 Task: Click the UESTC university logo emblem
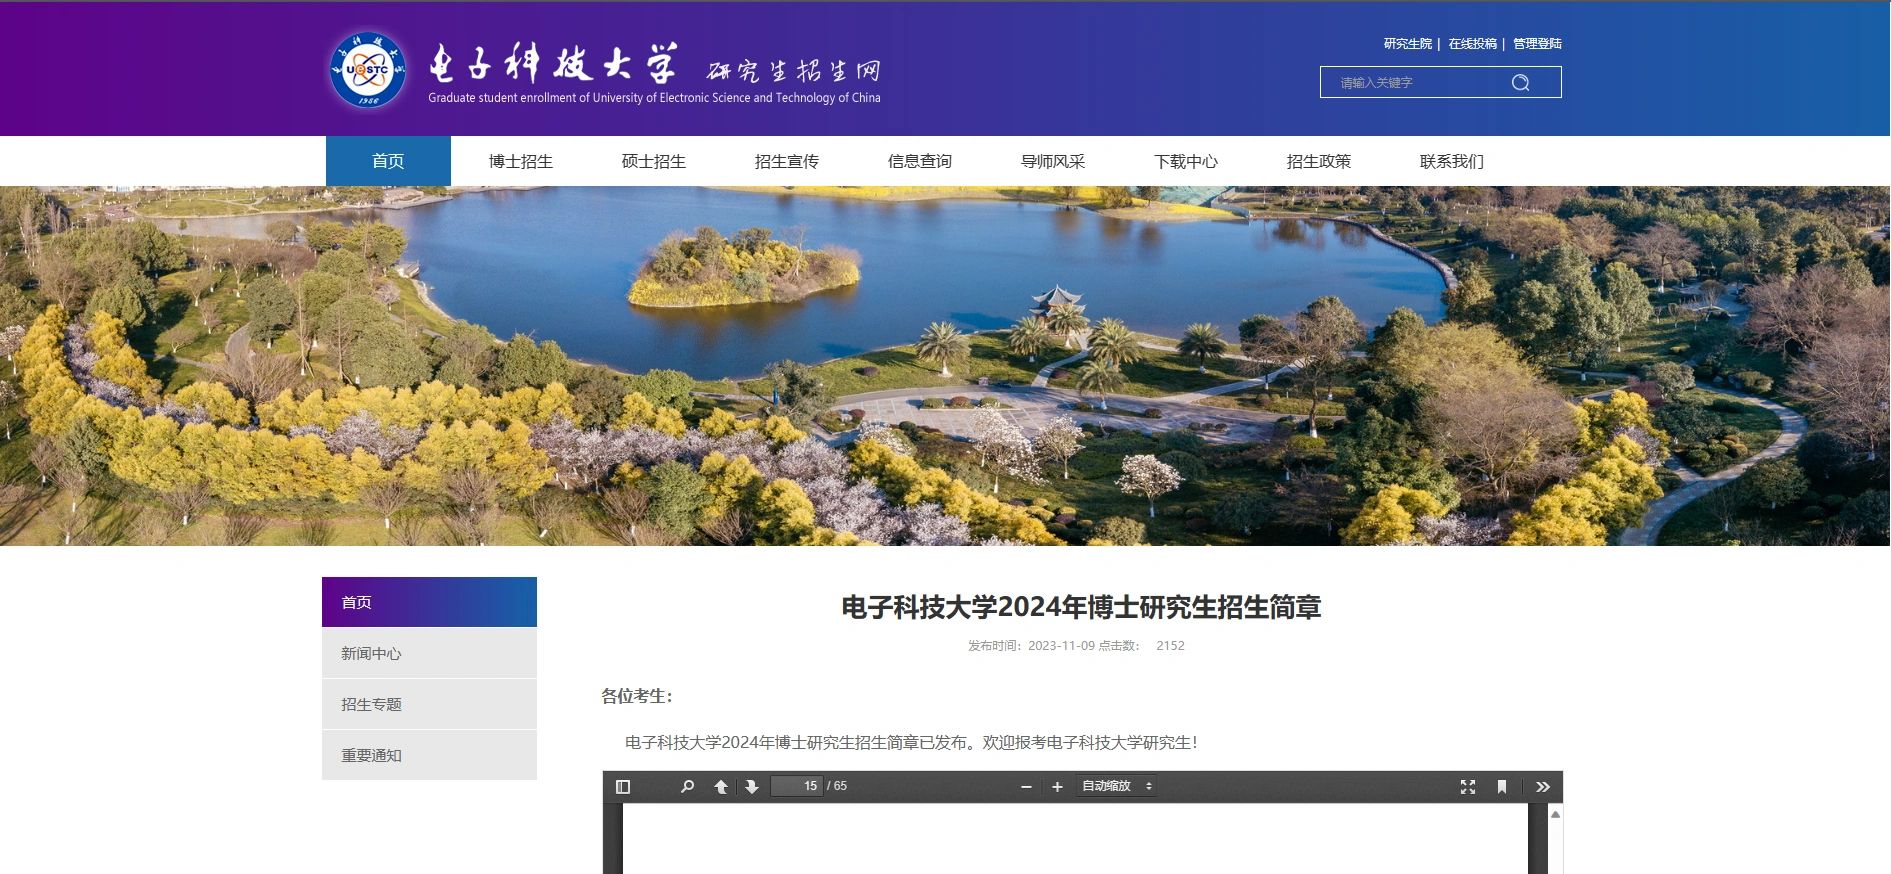(x=368, y=70)
